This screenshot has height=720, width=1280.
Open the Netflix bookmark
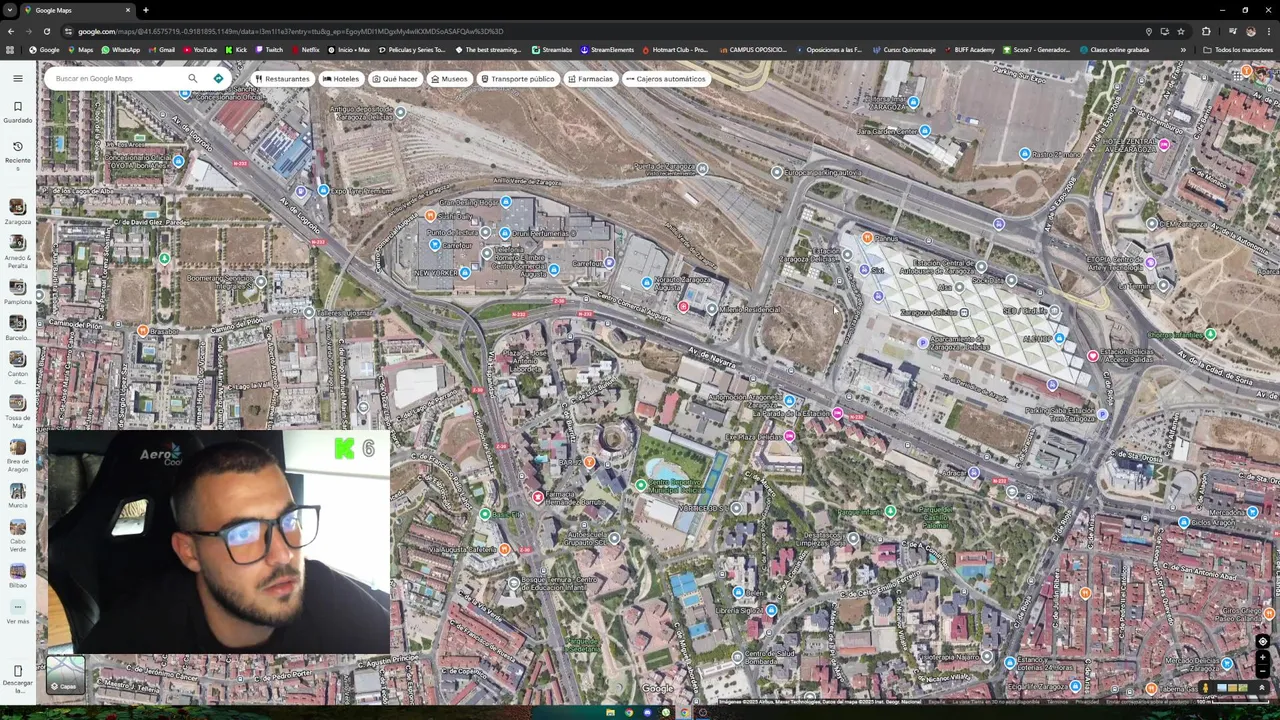pyautogui.click(x=305, y=50)
